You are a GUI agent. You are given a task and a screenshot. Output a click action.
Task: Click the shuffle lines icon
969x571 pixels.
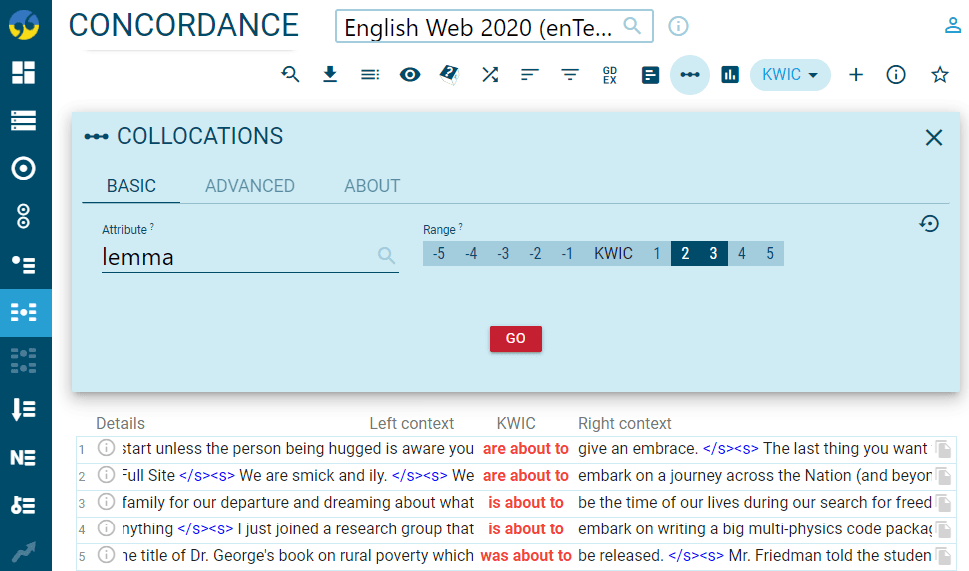pos(490,75)
